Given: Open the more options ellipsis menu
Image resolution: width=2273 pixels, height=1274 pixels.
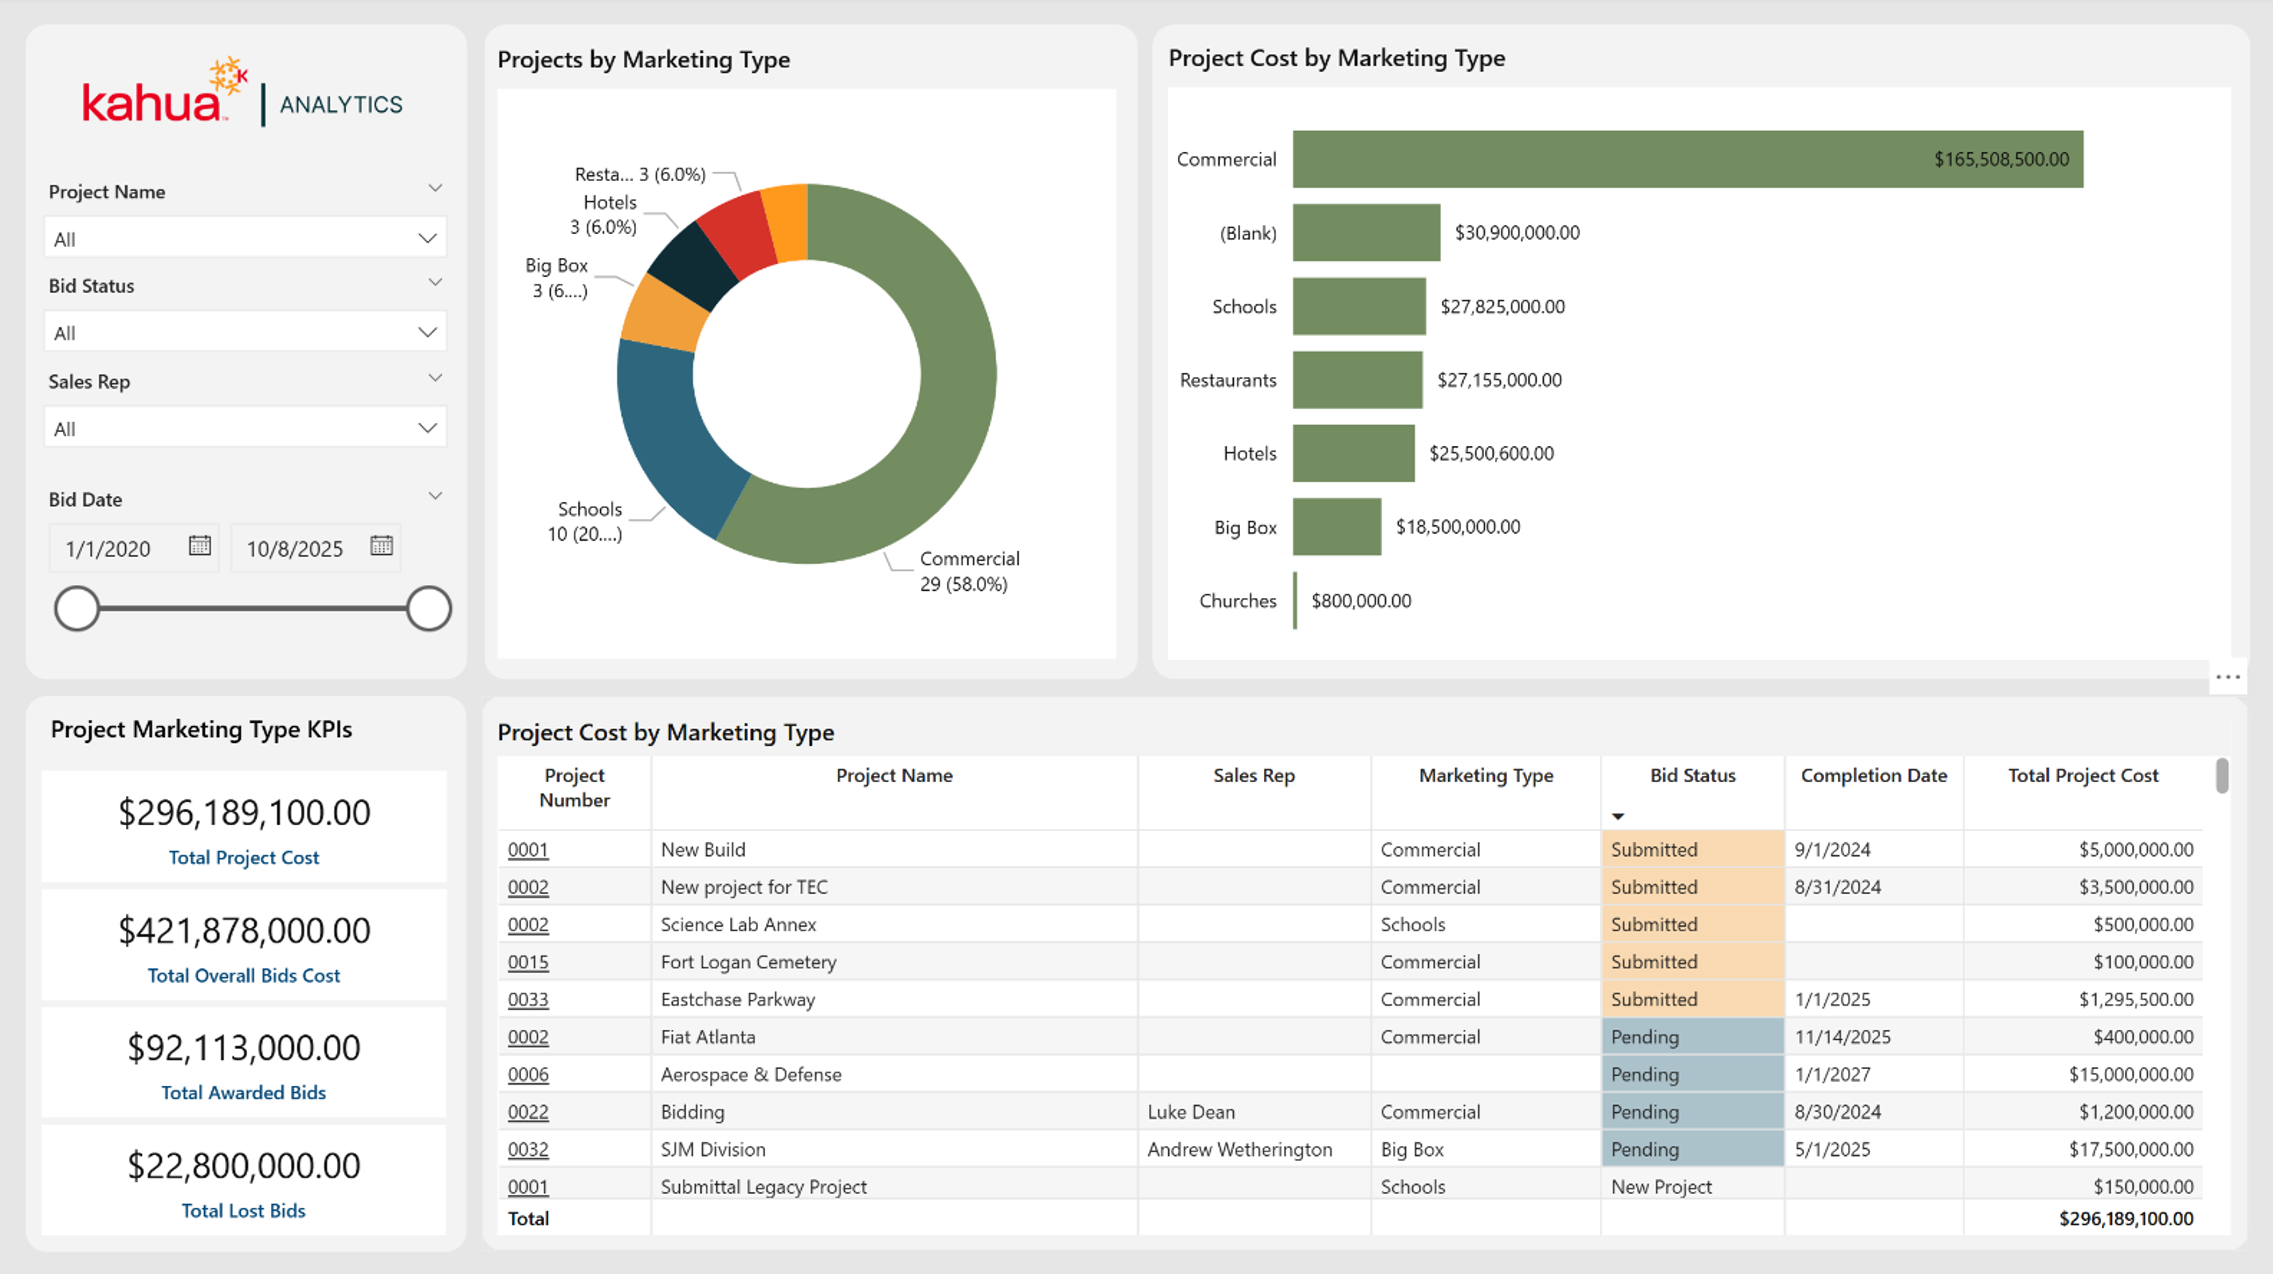Looking at the screenshot, I should coord(2228,677).
